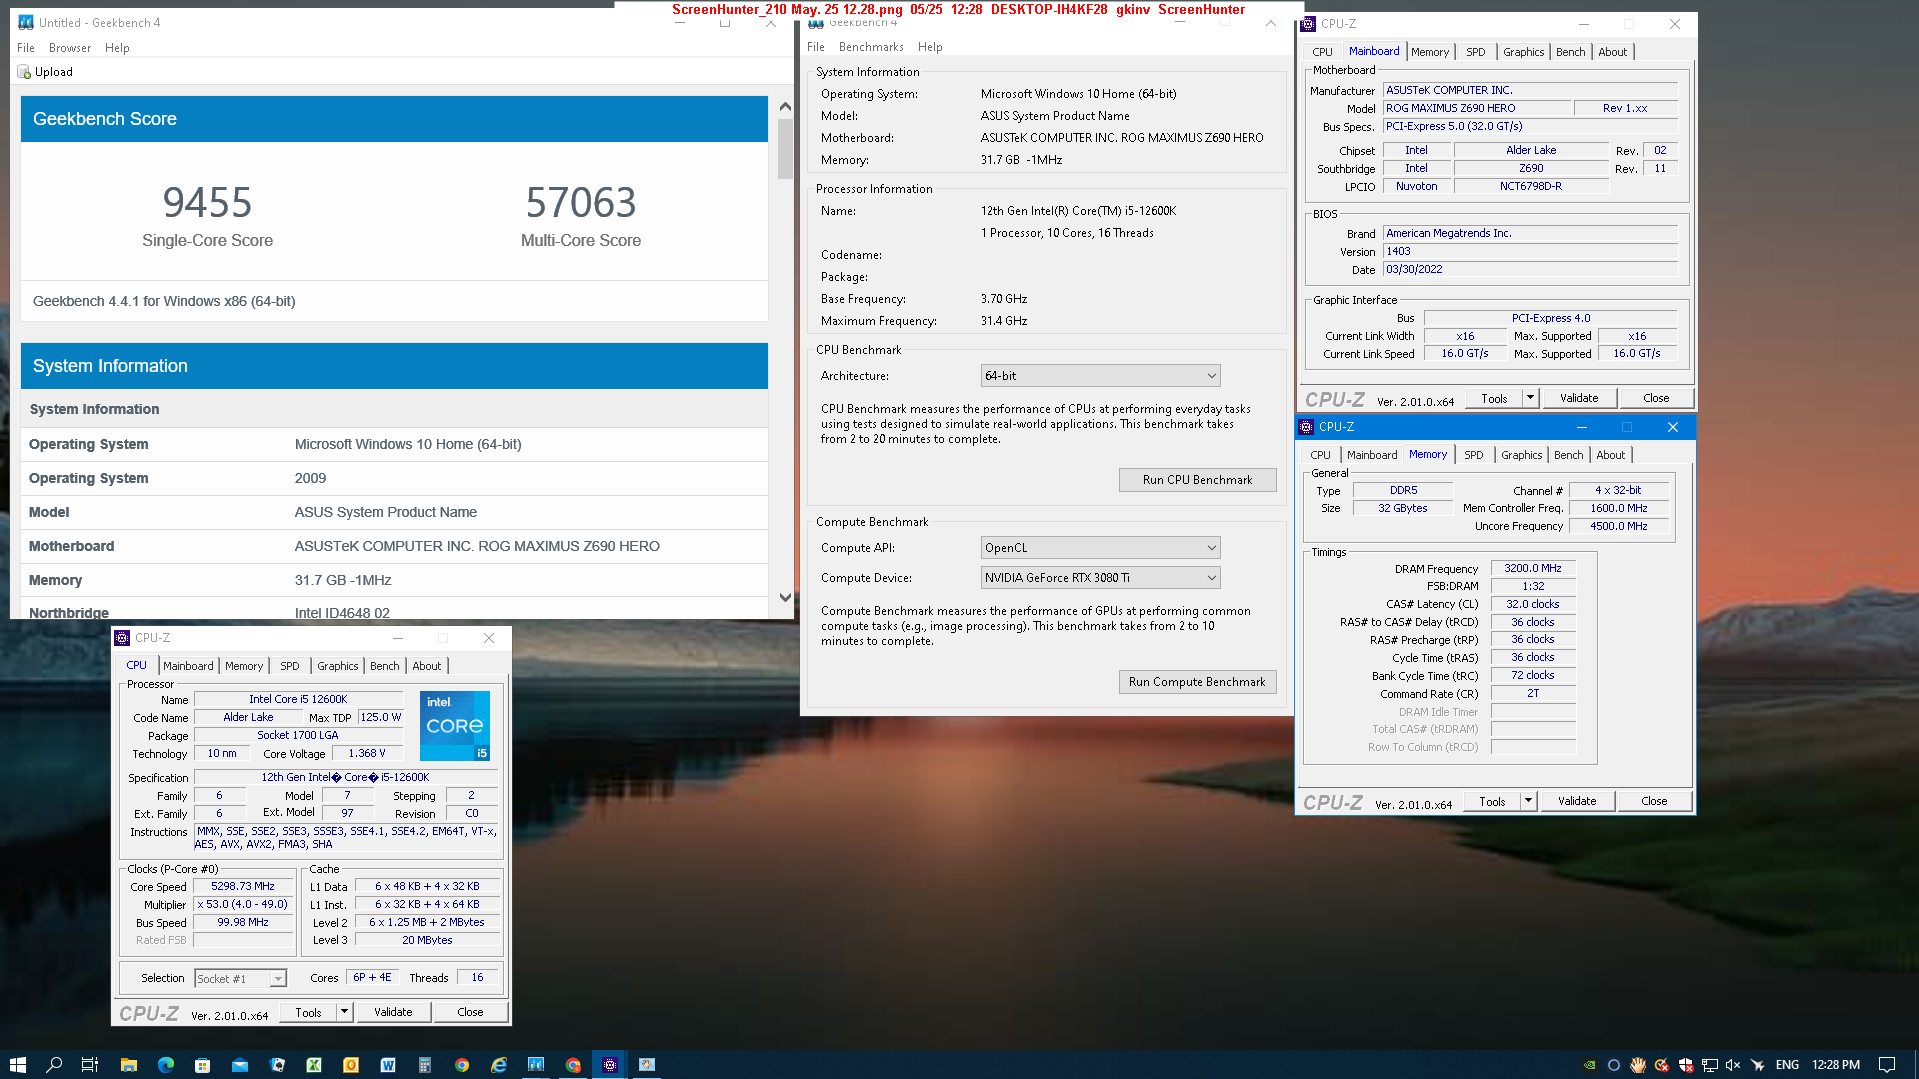Click the Geekbench results scroll-down arrow
The image size is (1919, 1079).
[x=785, y=597]
